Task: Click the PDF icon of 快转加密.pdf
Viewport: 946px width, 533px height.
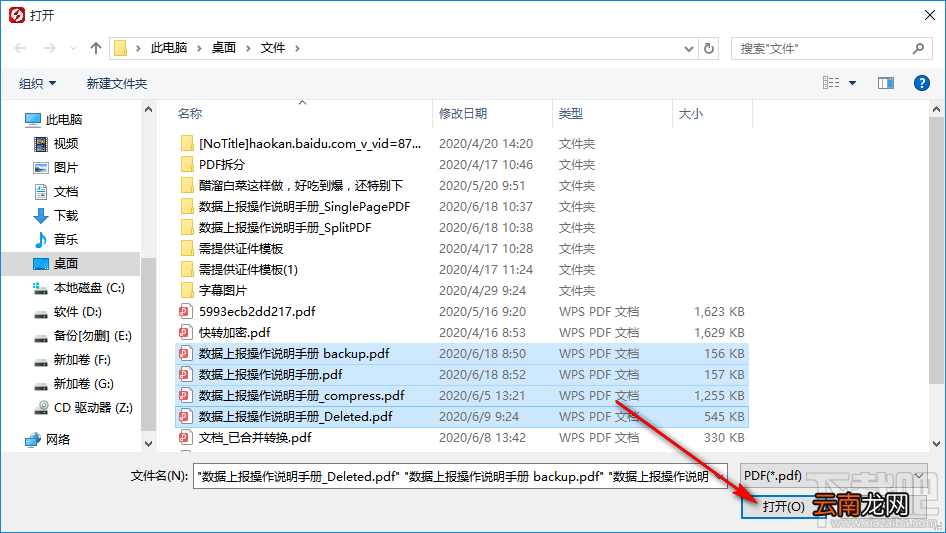Action: coord(185,333)
